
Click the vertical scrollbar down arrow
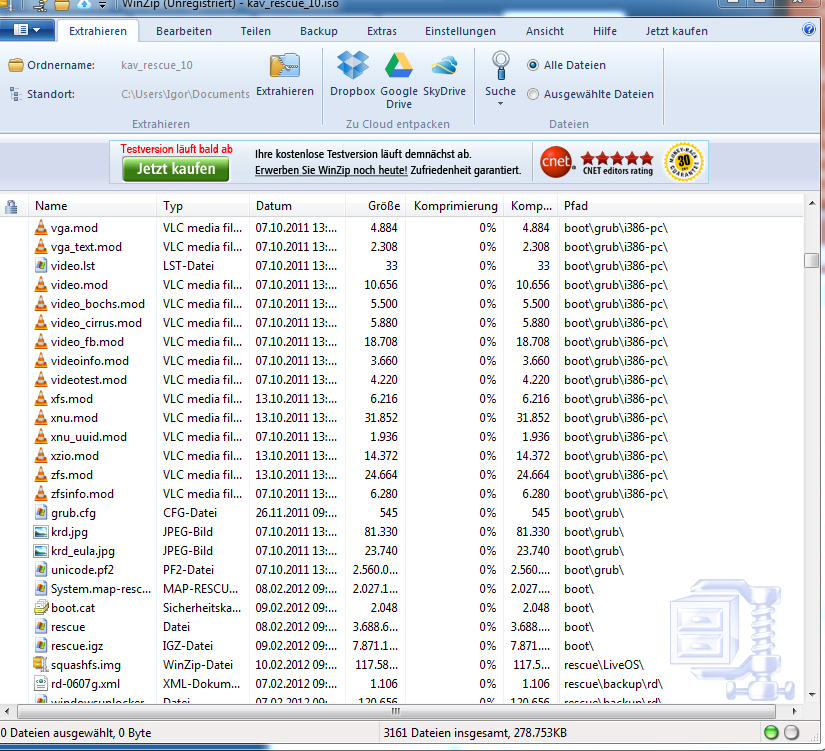[x=811, y=695]
